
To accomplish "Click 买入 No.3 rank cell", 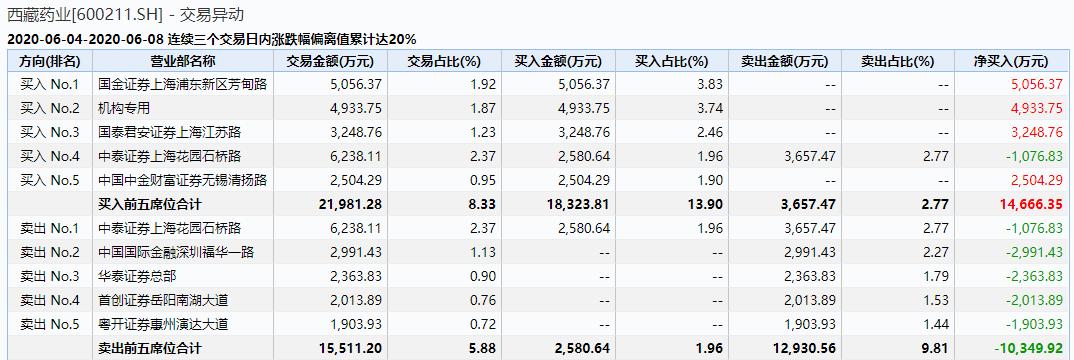I will pos(49,133).
